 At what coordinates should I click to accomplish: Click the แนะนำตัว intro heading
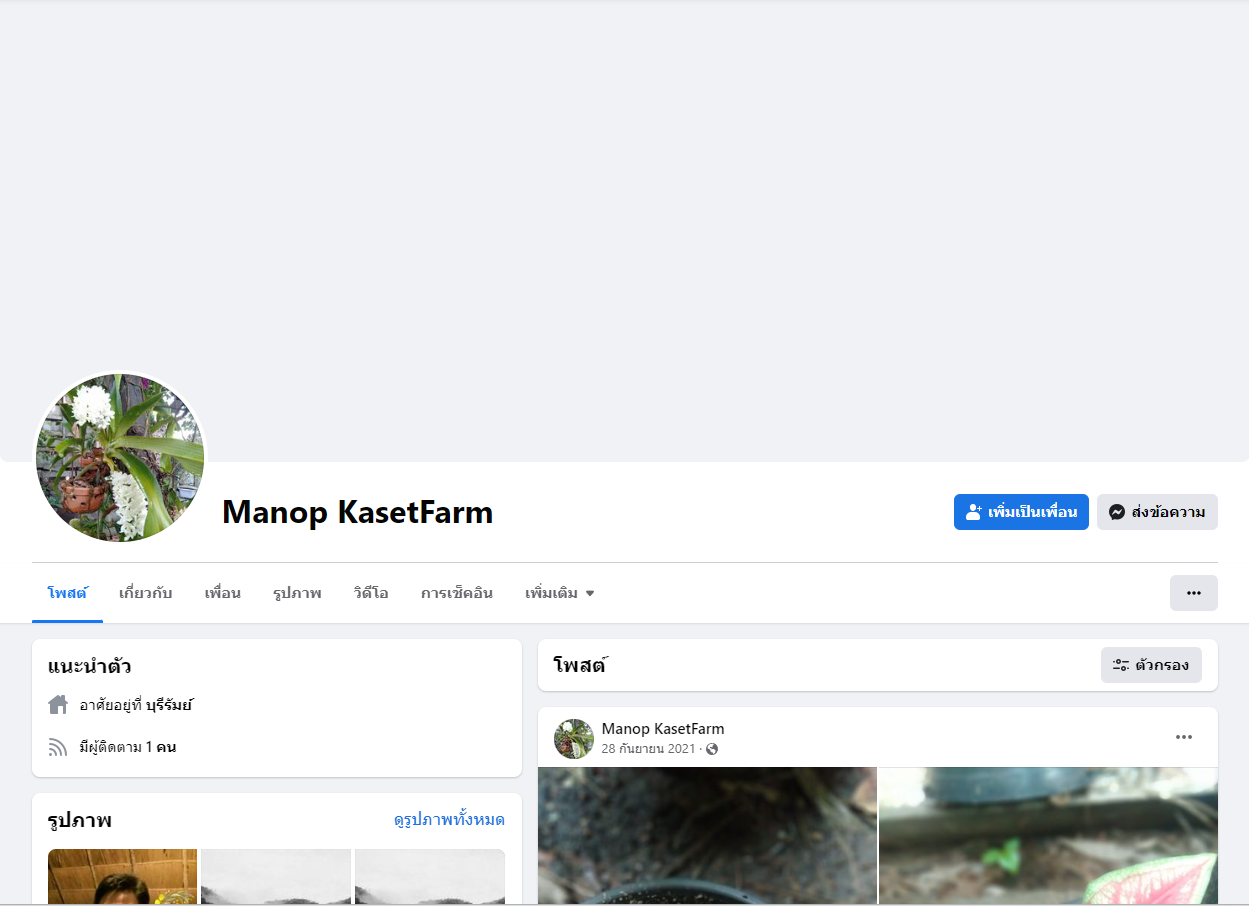point(90,666)
